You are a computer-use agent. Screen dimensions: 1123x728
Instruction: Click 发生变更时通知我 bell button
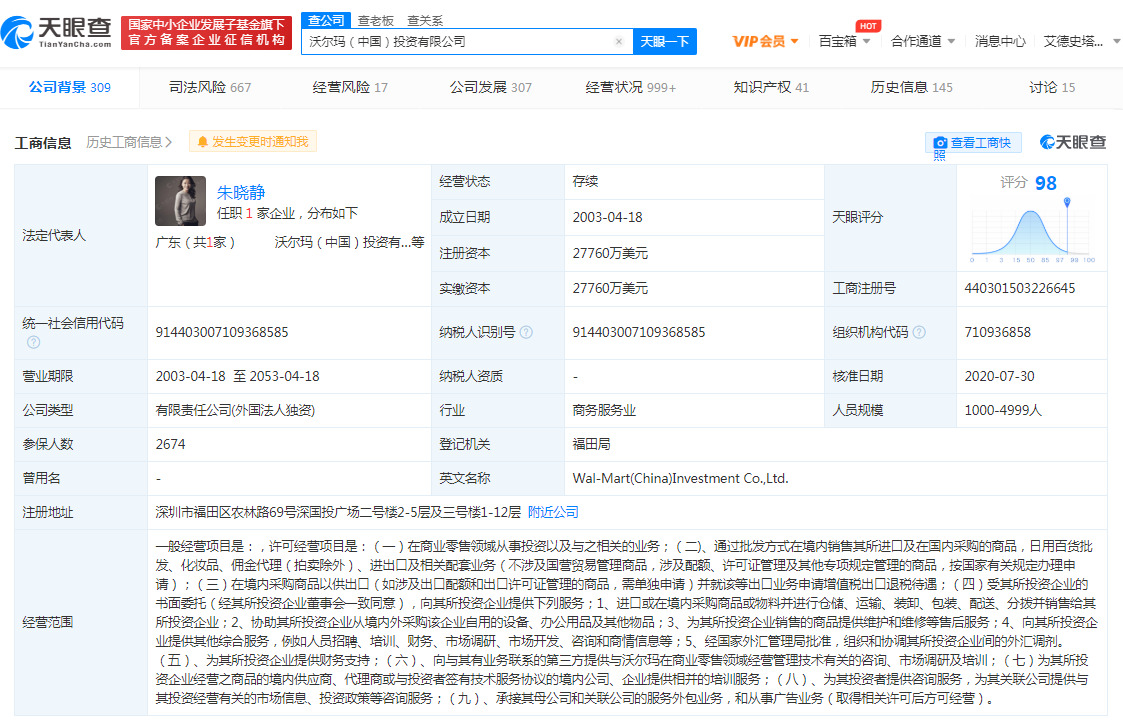253,141
